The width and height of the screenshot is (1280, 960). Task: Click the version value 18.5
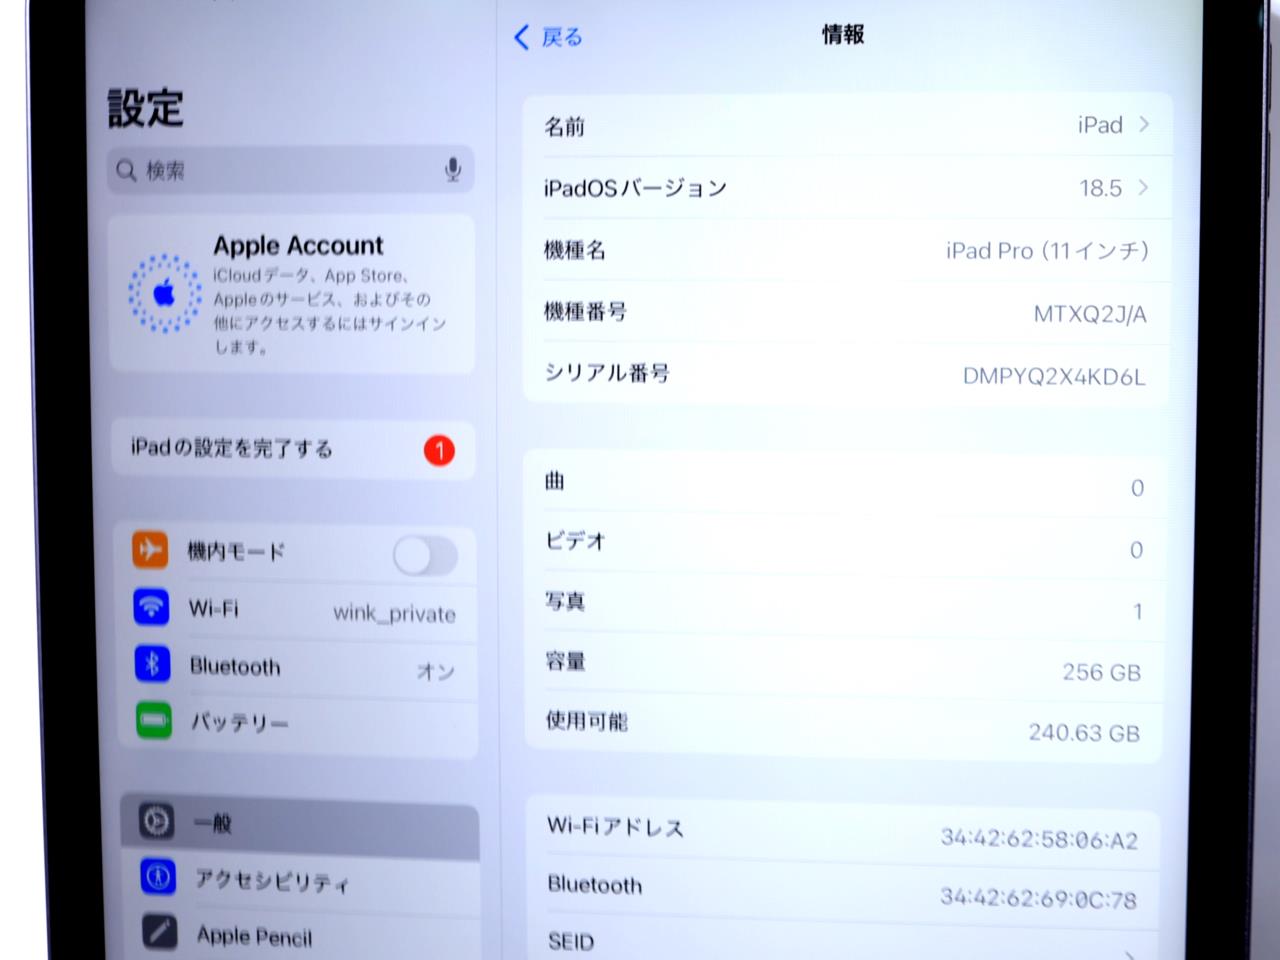point(1100,188)
